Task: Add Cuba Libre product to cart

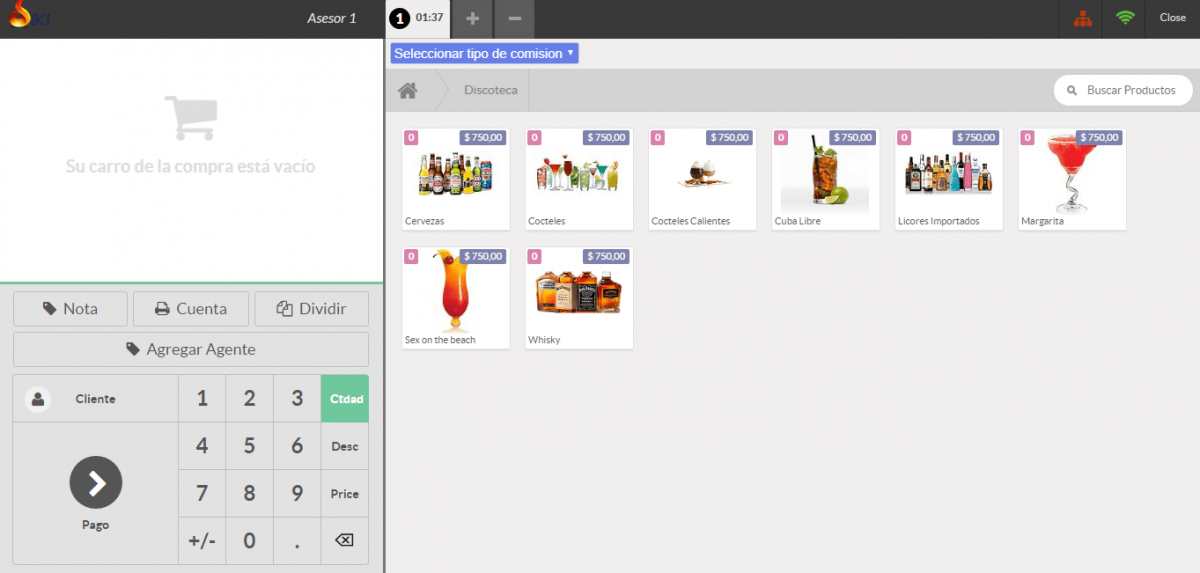Action: [825, 179]
